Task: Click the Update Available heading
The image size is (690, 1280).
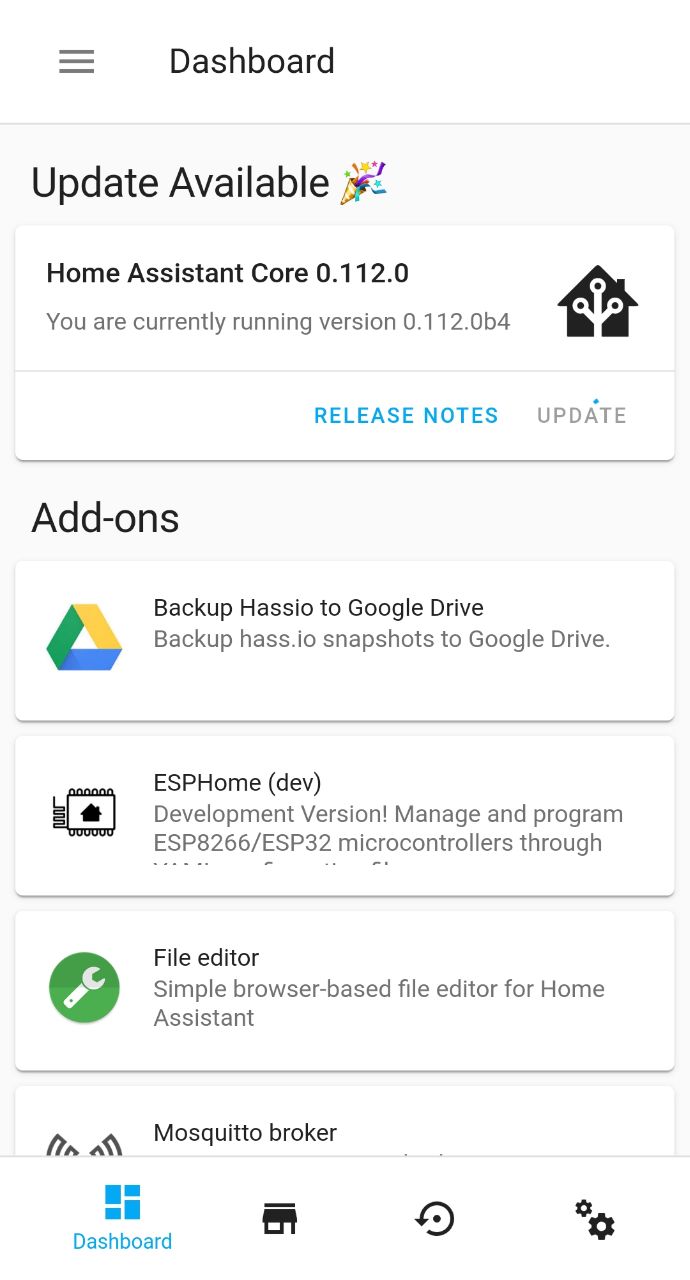Action: (180, 183)
